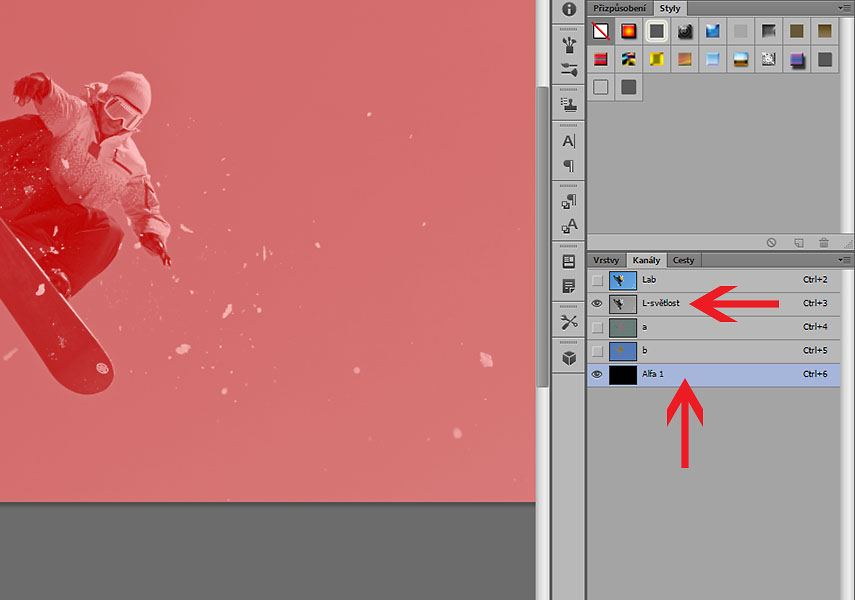Open the Character Styles panel icon
Screen dimensions: 855x600
[569, 225]
